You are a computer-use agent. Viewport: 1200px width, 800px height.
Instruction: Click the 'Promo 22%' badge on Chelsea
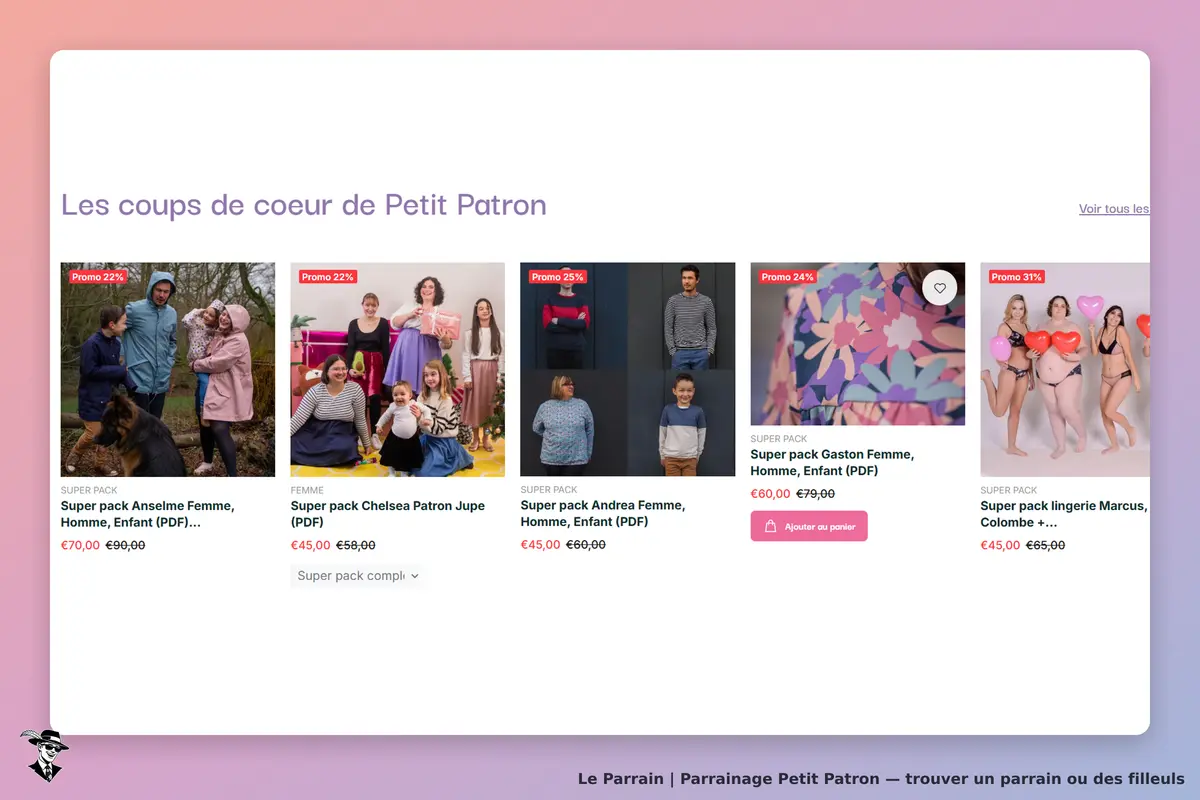coord(328,277)
